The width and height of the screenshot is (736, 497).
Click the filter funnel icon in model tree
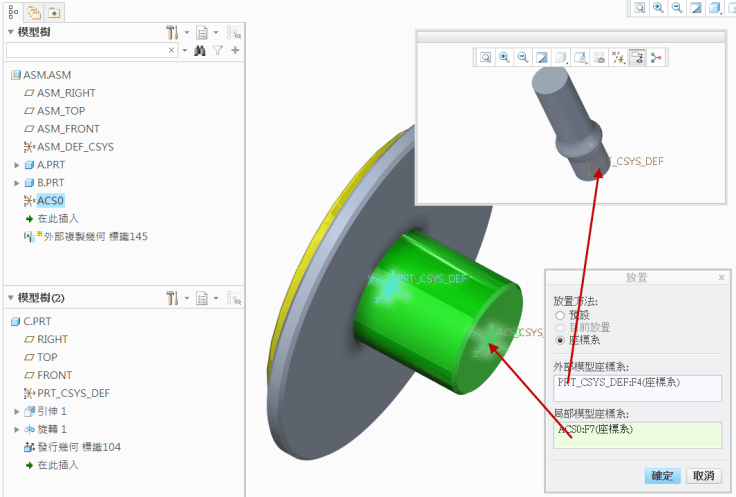[217, 50]
